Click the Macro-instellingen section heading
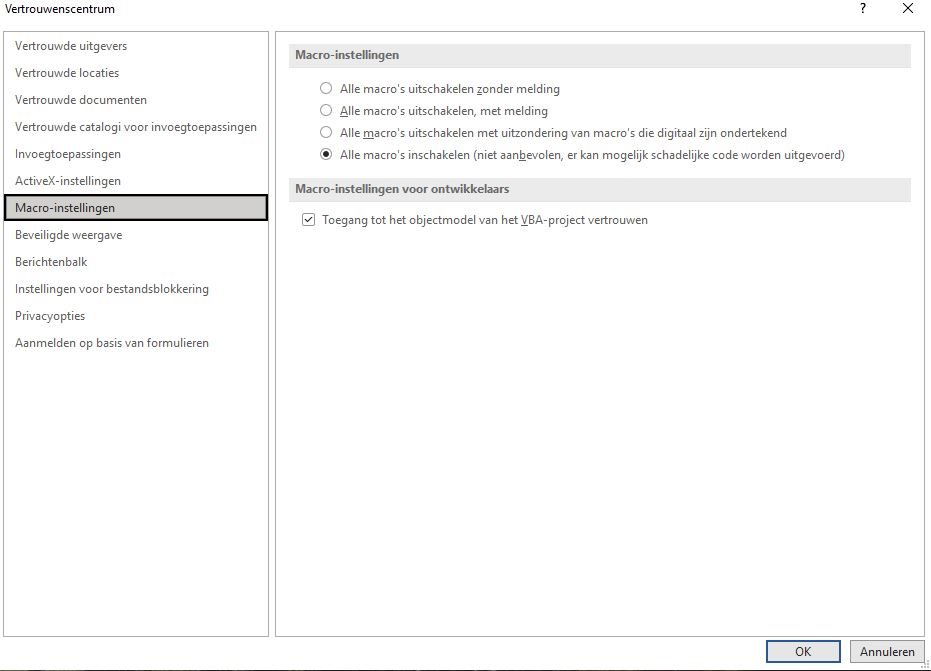The width and height of the screenshot is (931, 671). 347,55
